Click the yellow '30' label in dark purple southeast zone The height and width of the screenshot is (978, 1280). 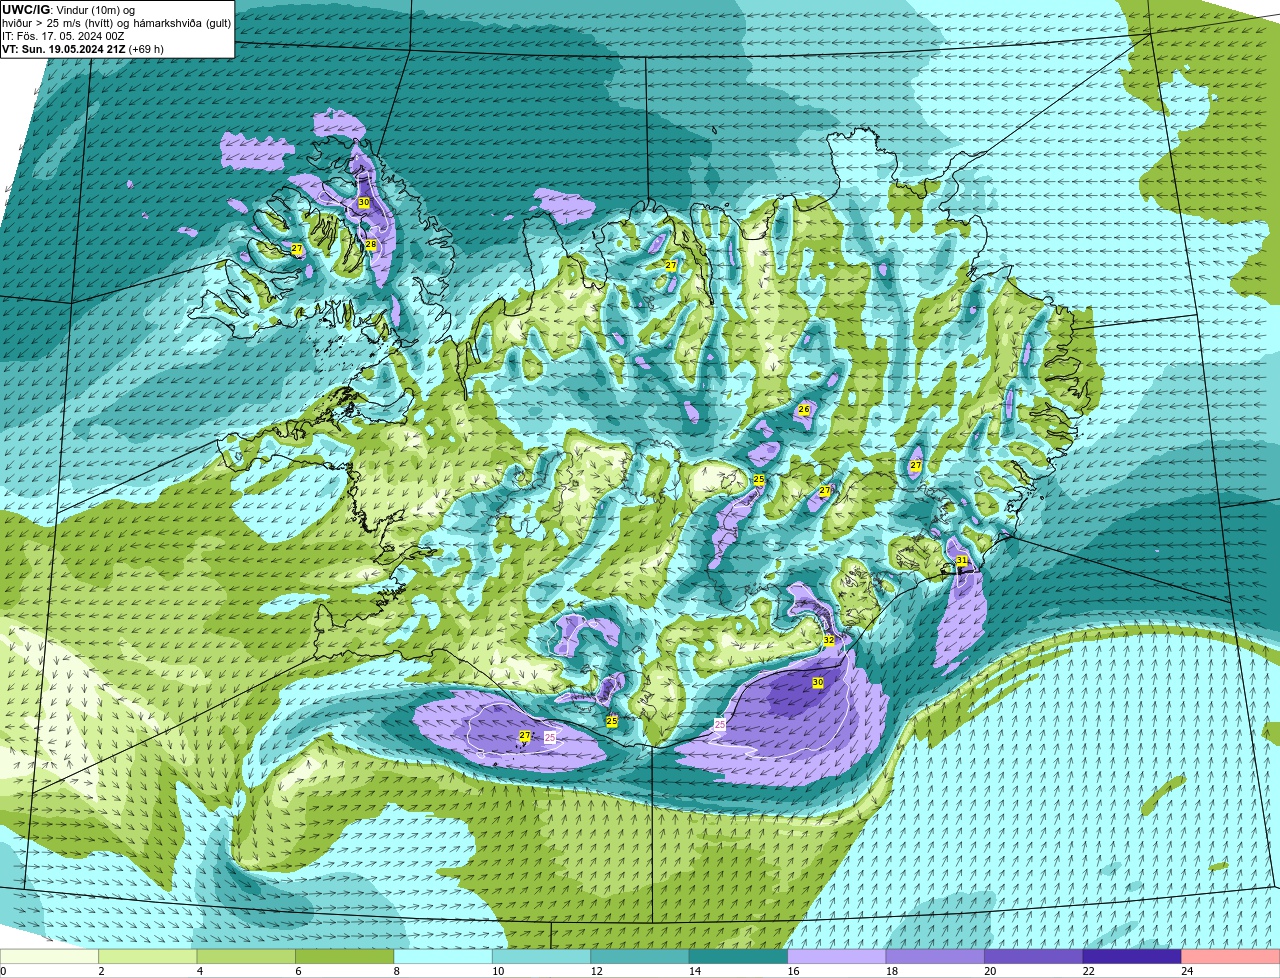point(817,683)
